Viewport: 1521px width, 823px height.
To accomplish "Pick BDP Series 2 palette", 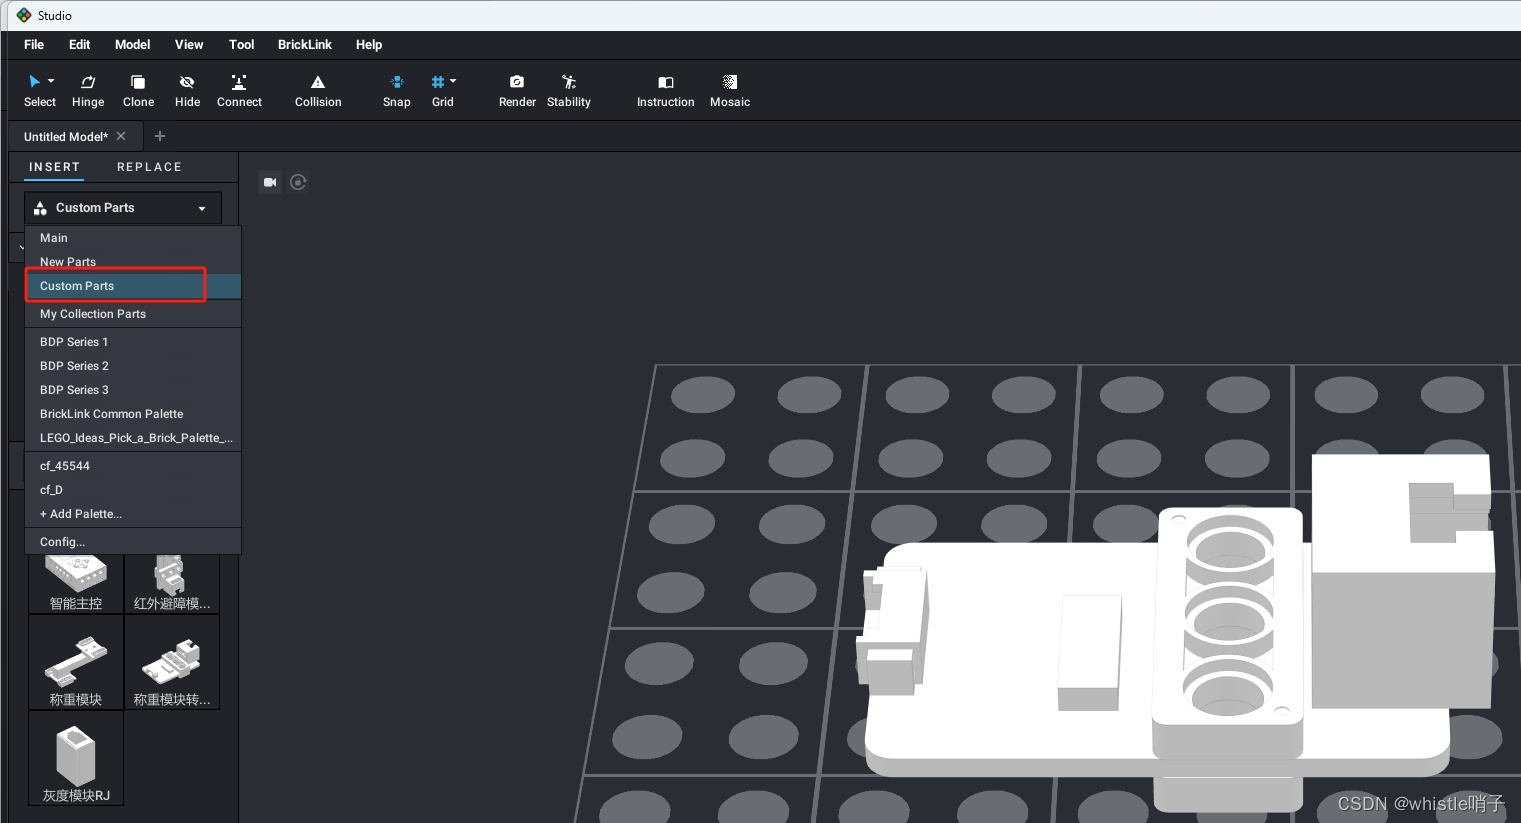I will (x=133, y=366).
